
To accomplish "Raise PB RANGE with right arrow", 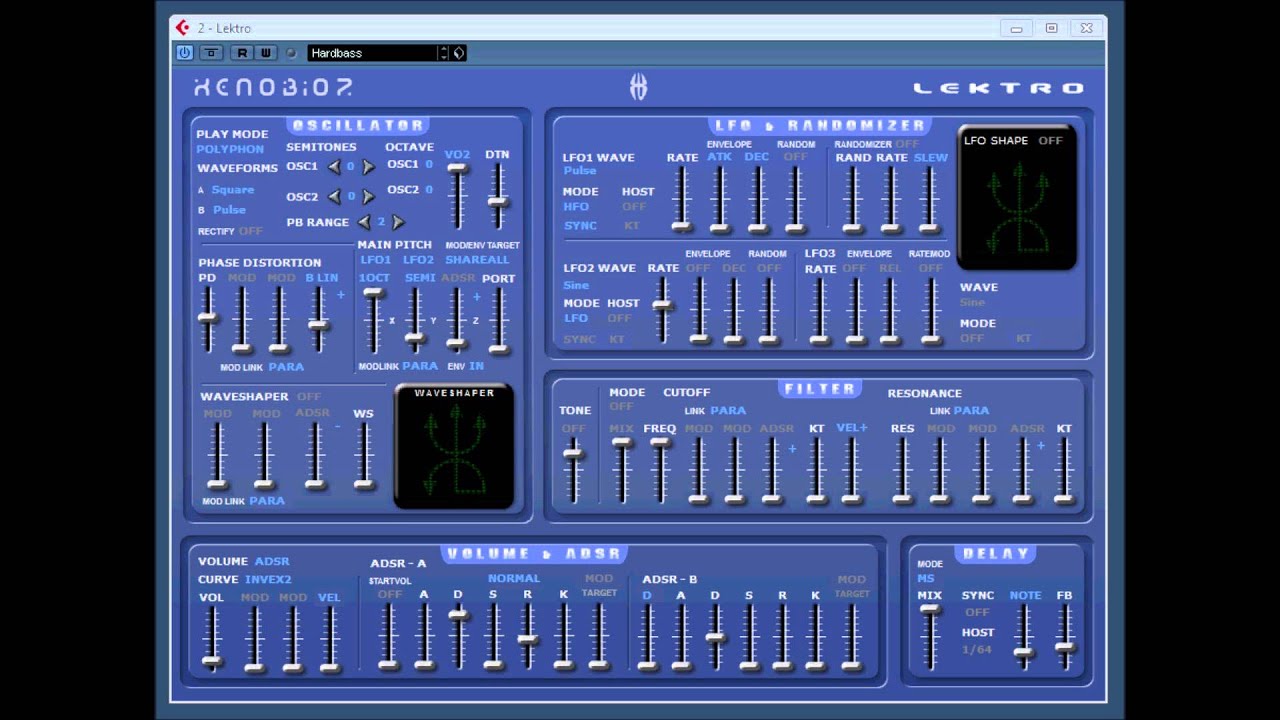I will tap(398, 222).
